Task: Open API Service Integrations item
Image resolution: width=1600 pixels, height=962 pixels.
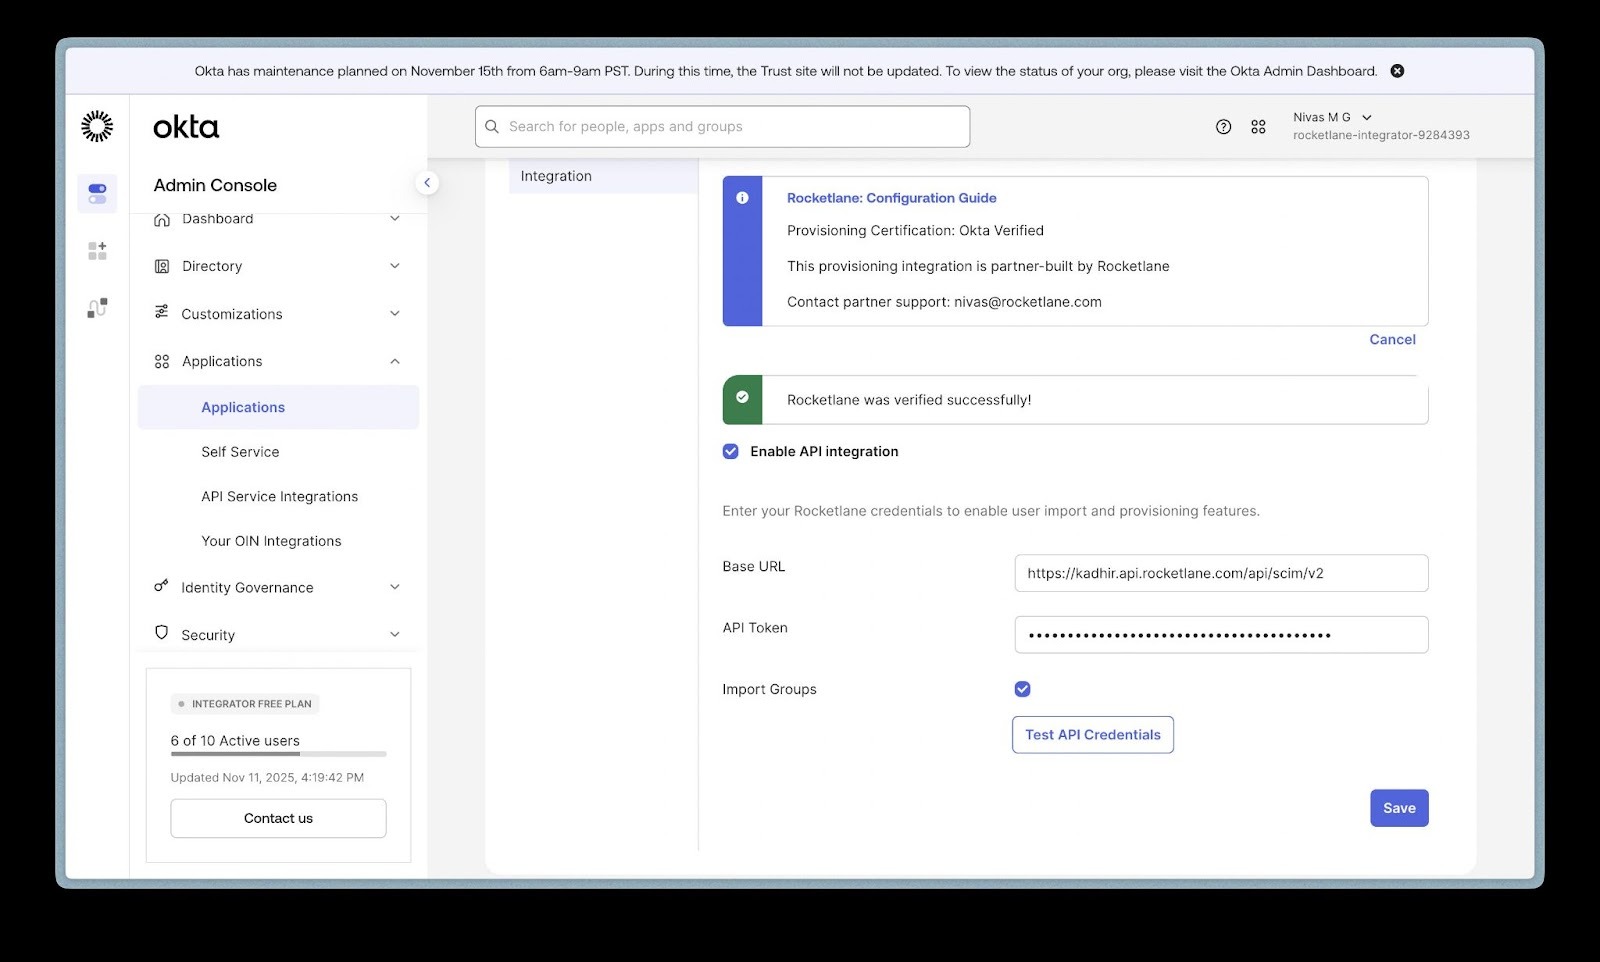Action: coord(279,497)
